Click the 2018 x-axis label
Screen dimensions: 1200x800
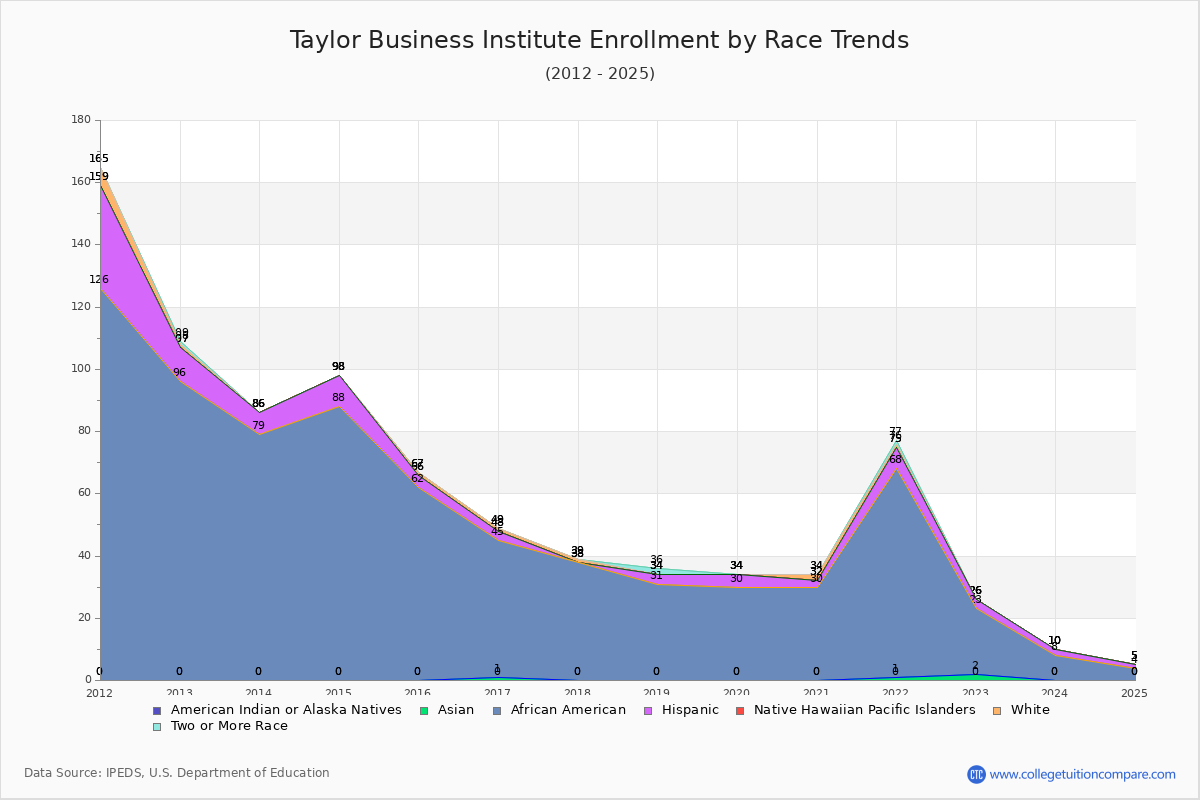point(577,693)
